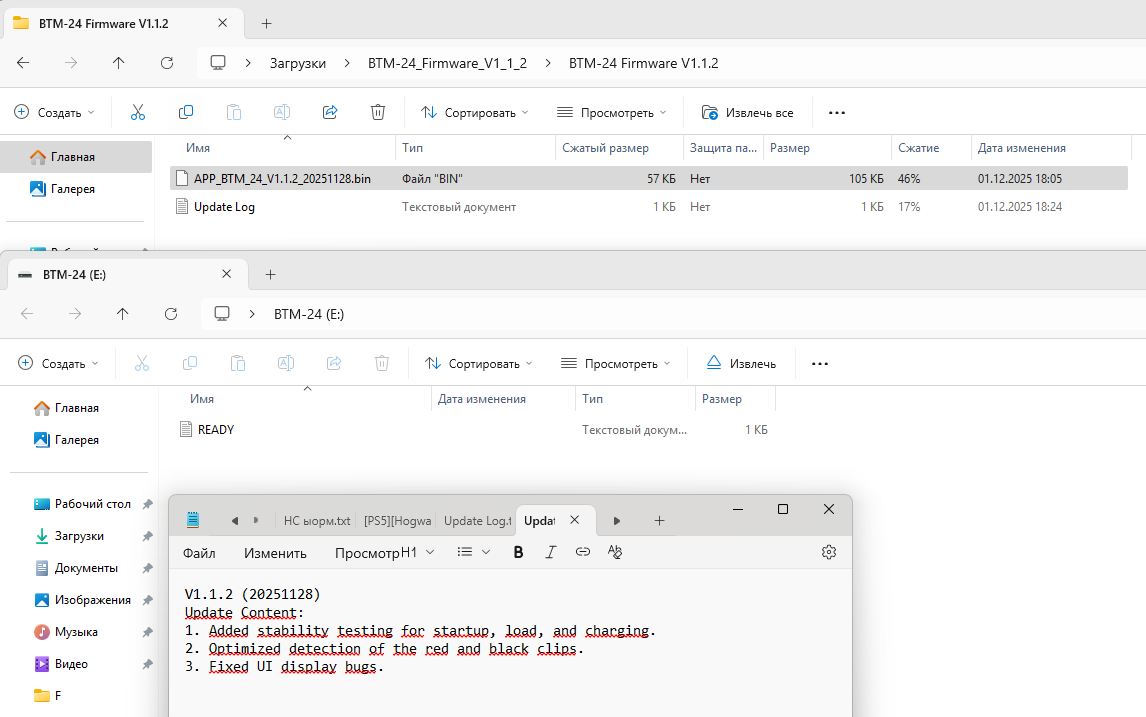Select the APP_BTM_24_V1.1.2_20251128.bin file

282,178
